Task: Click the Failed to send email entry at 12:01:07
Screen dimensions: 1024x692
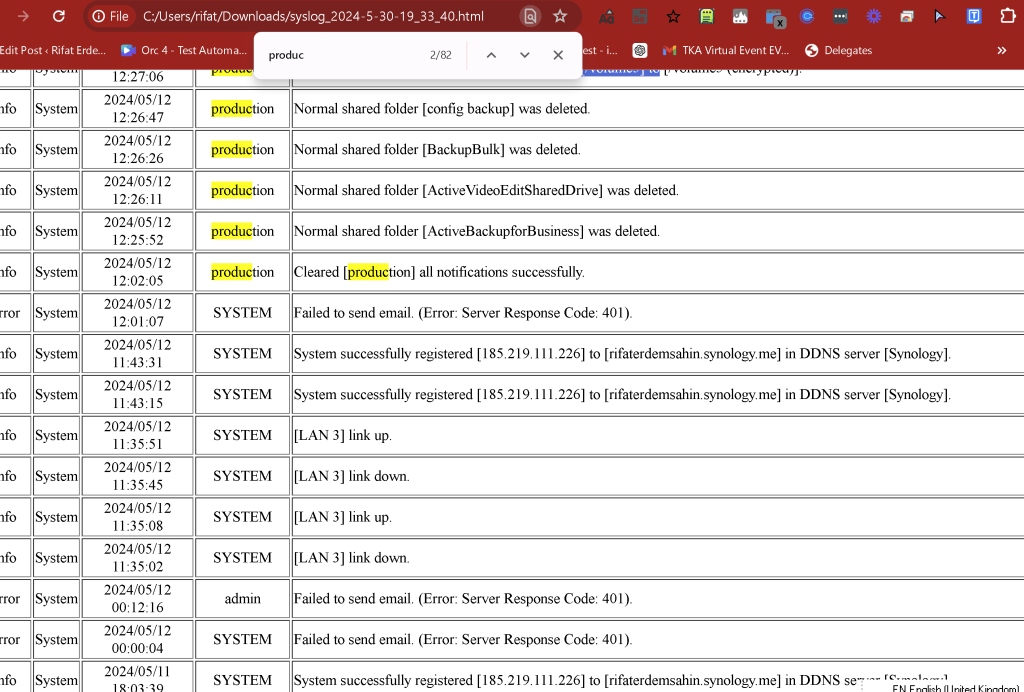Action: pyautogui.click(x=463, y=313)
